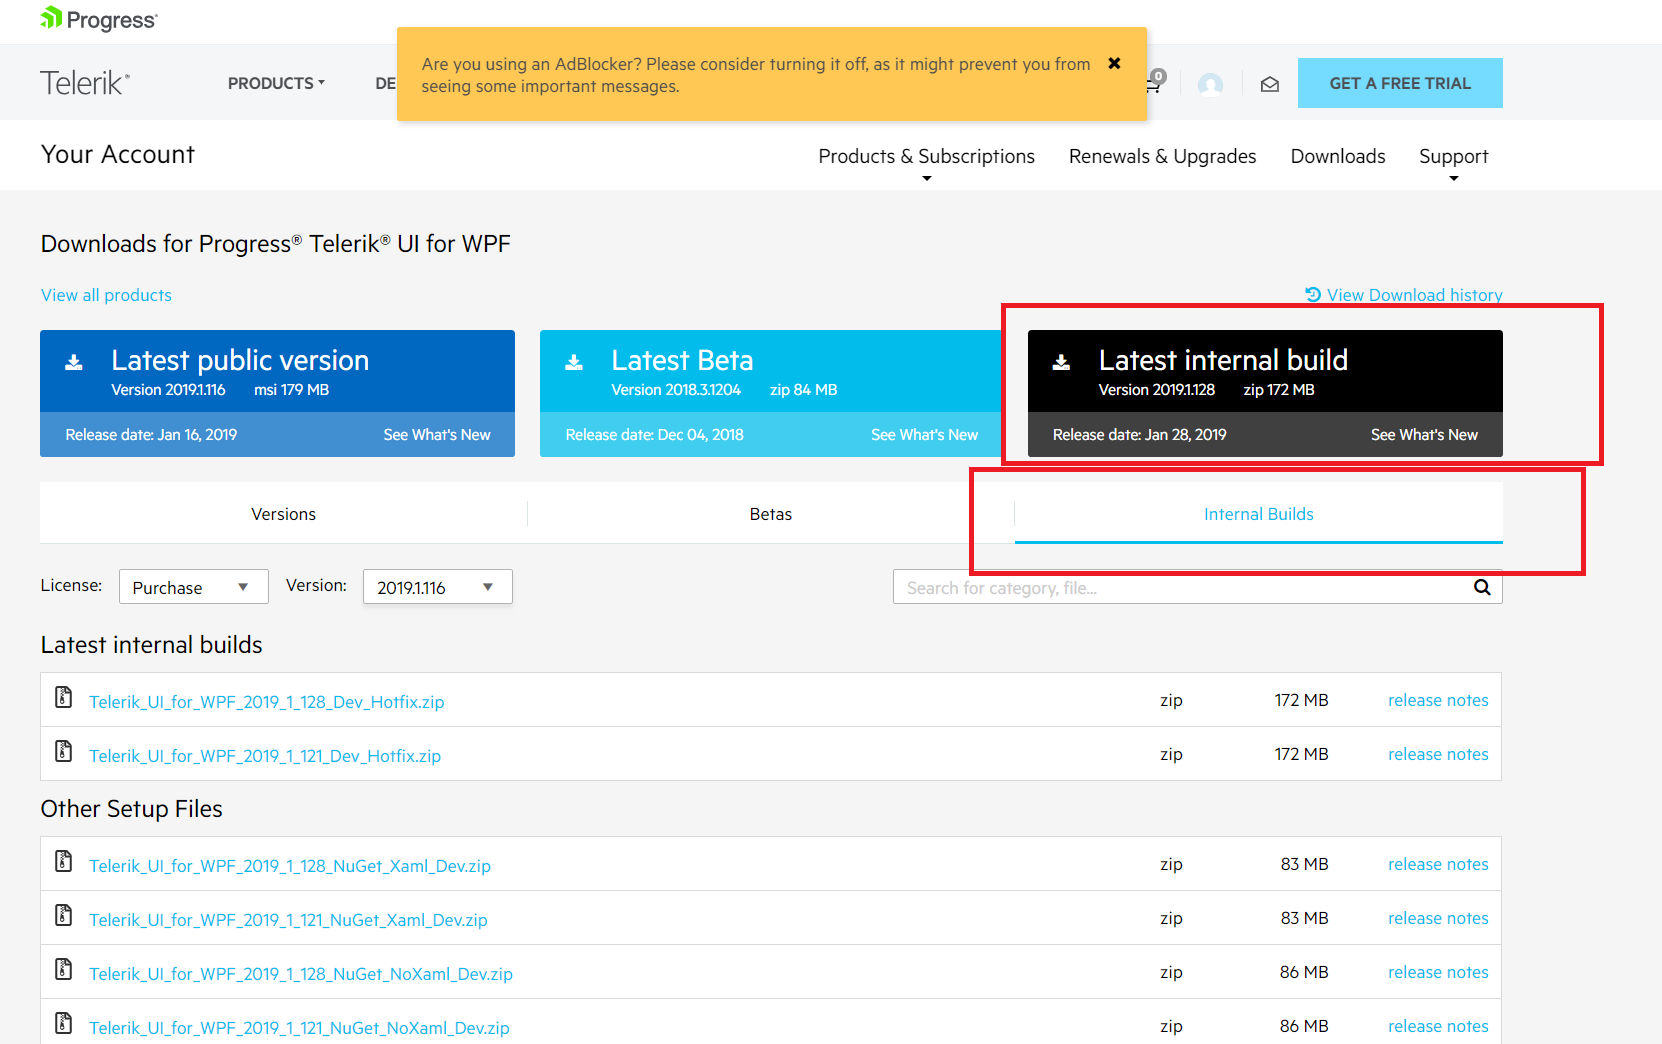This screenshot has width=1662, height=1044.
Task: Download Telerik_UI_for_WPF_2019_1_121_NuGet_Xaml_Dev.zip
Action: (x=288, y=920)
